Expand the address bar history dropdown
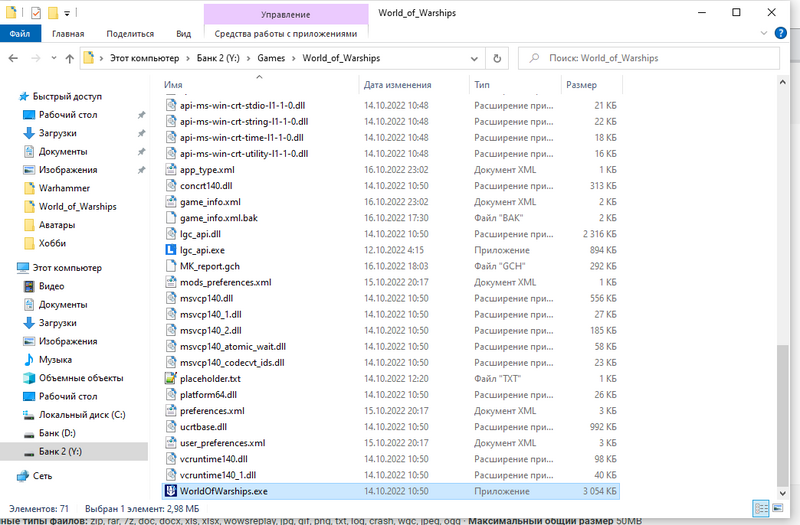Image resolution: width=800 pixels, height=525 pixels. (x=474, y=58)
